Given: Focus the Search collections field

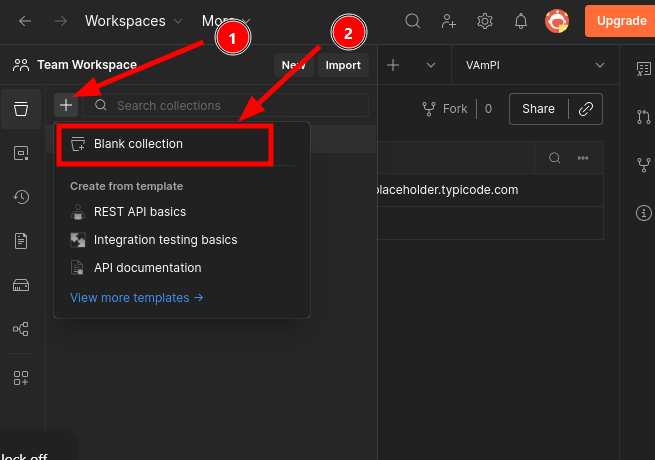Looking at the screenshot, I should (x=226, y=105).
